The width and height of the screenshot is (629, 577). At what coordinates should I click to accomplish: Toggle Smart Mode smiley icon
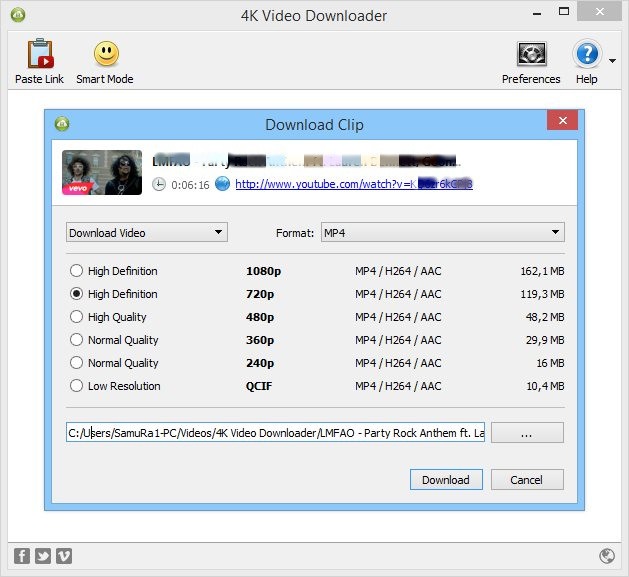point(106,53)
